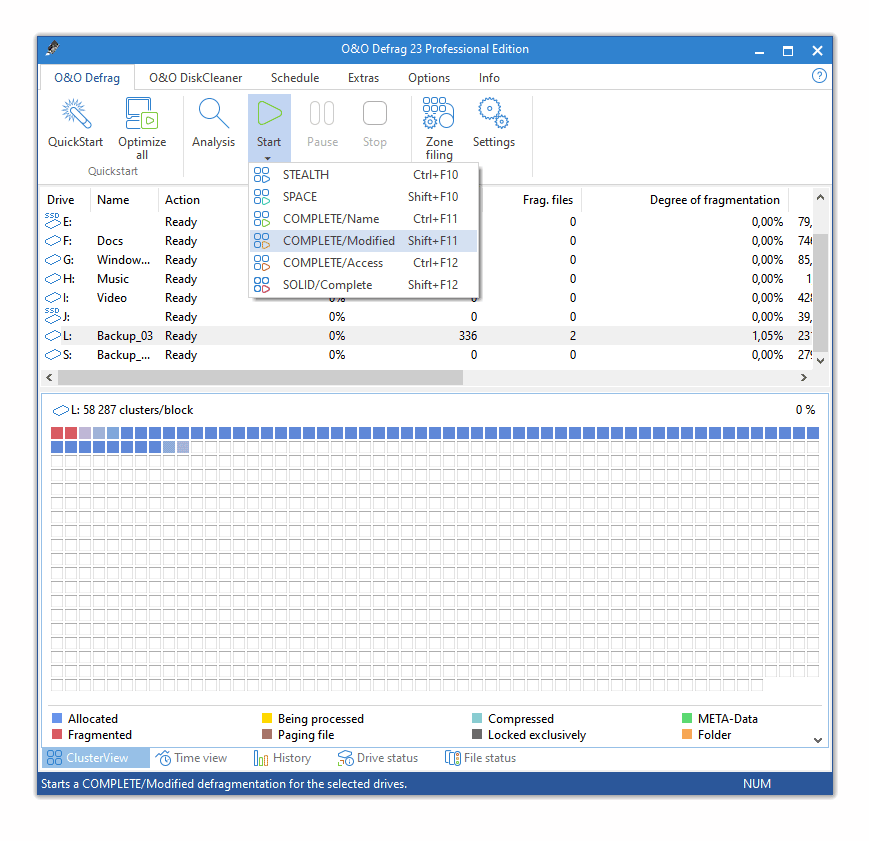869x841 pixels.
Task: Click the SSD drive J: icon
Action: point(53,315)
